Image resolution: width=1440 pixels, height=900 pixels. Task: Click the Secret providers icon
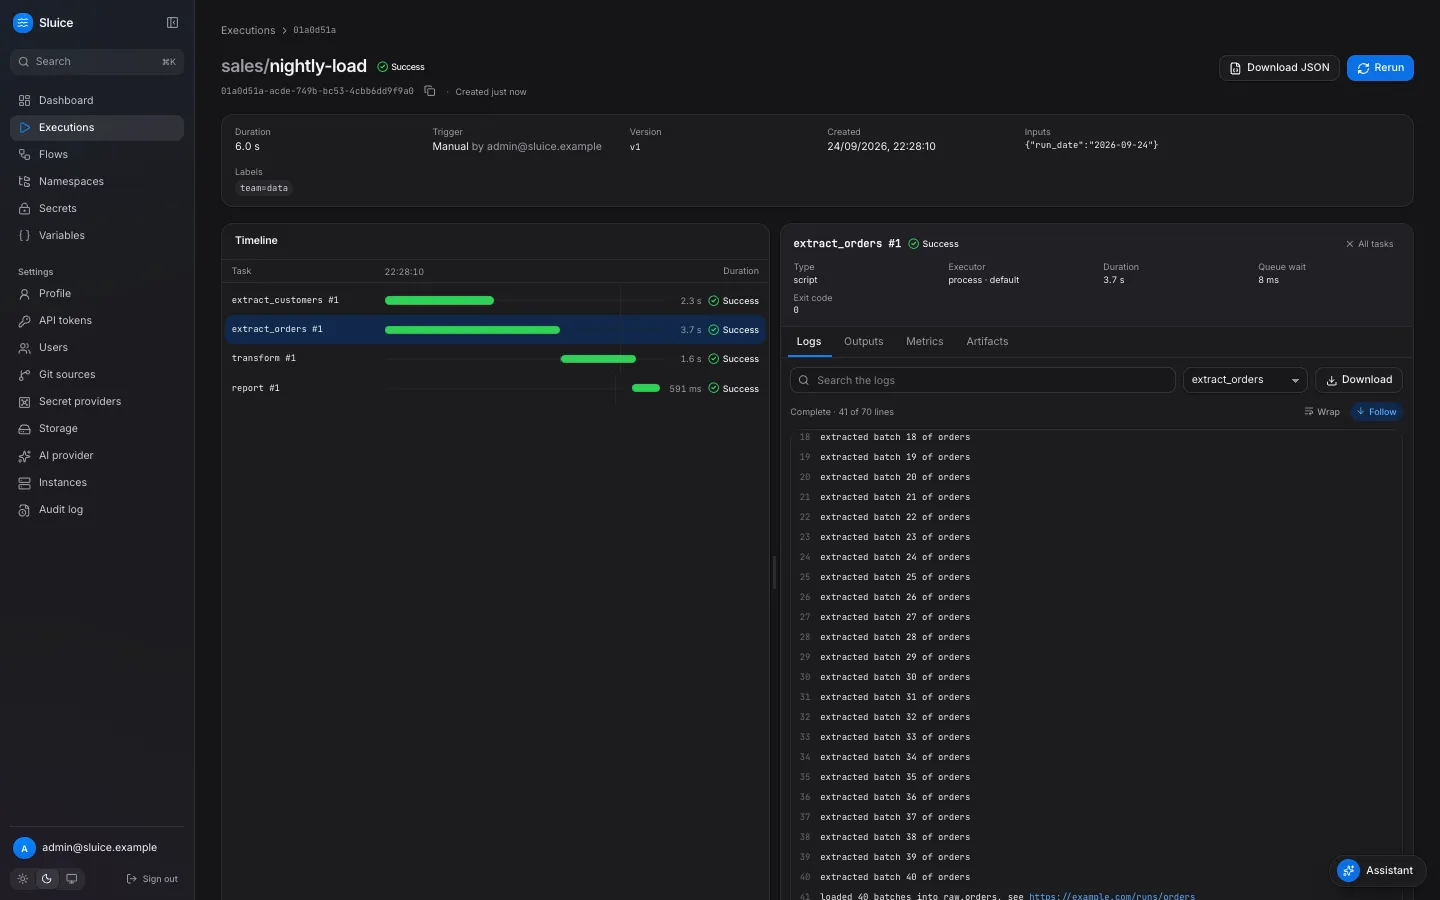point(24,402)
